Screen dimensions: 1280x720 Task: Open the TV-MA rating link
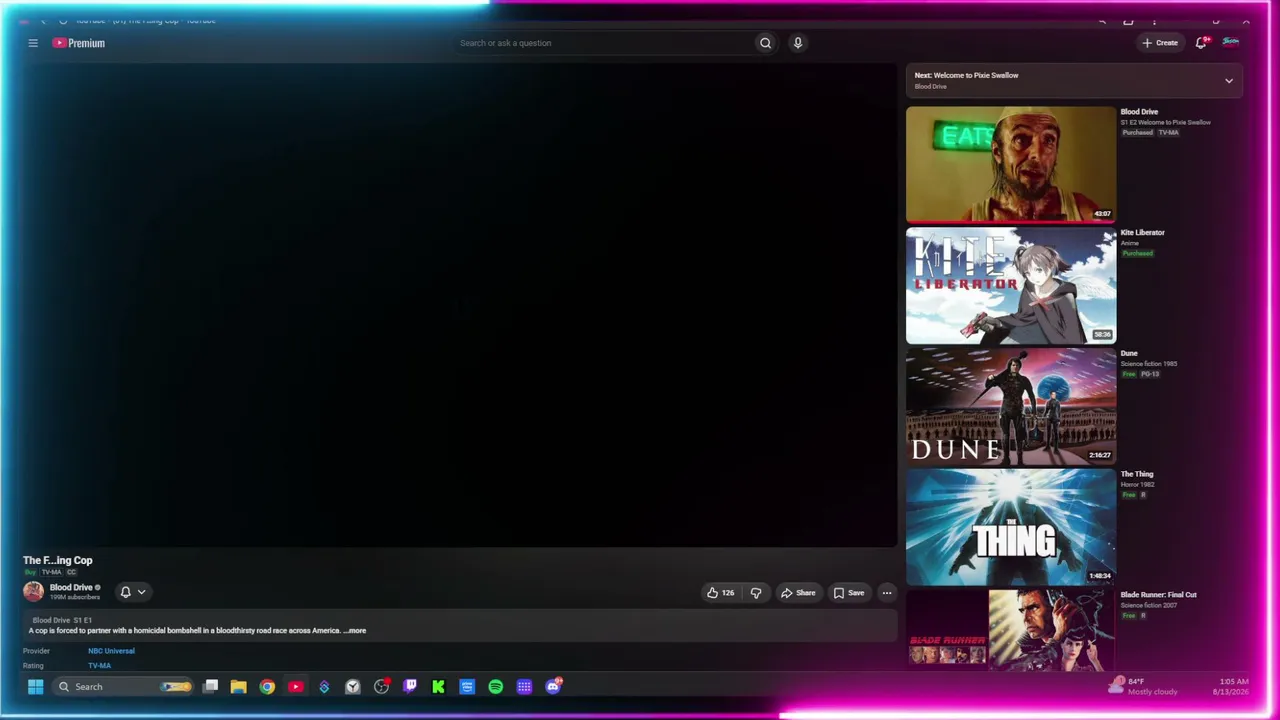pyautogui.click(x=99, y=666)
